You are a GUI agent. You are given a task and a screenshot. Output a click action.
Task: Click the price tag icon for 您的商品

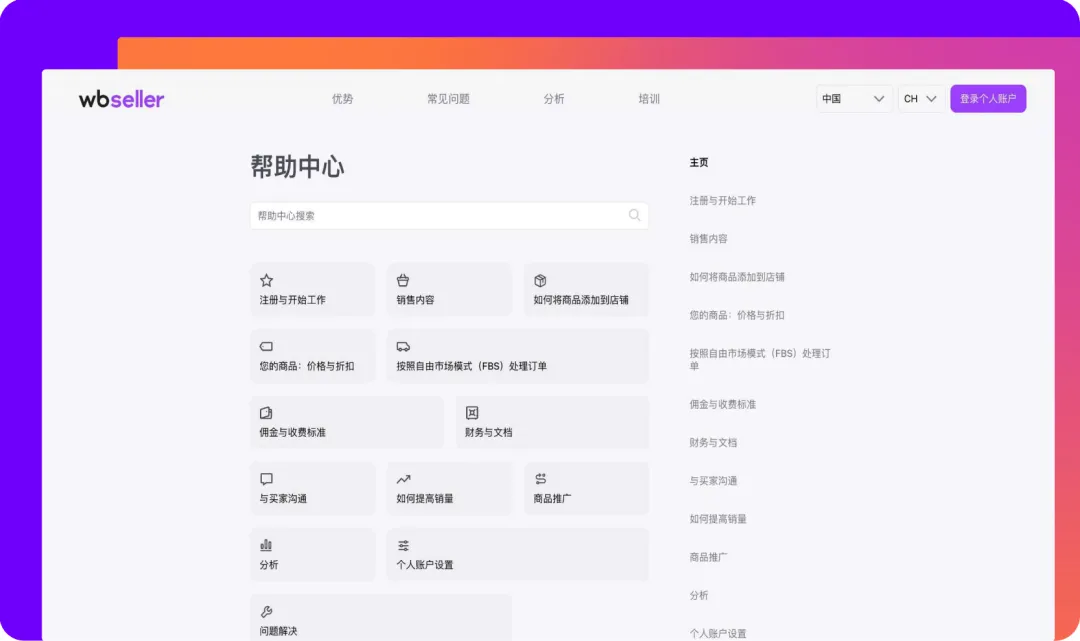266,347
